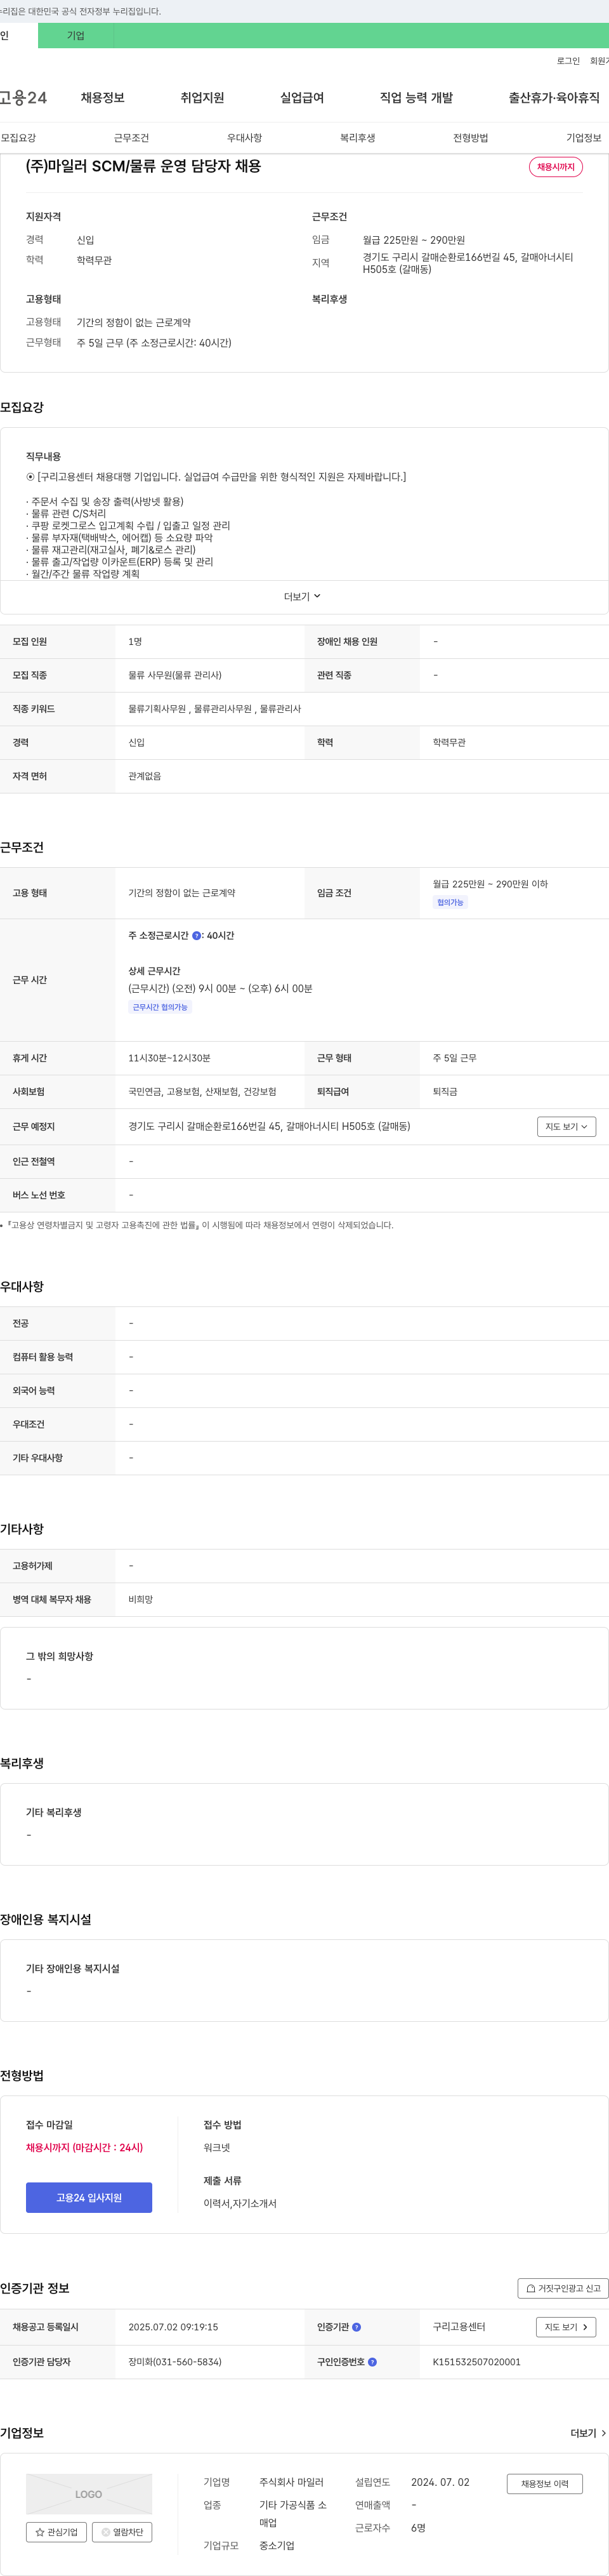Click the 협의가능 tag under 임금 조건
609x2576 pixels.
click(450, 902)
